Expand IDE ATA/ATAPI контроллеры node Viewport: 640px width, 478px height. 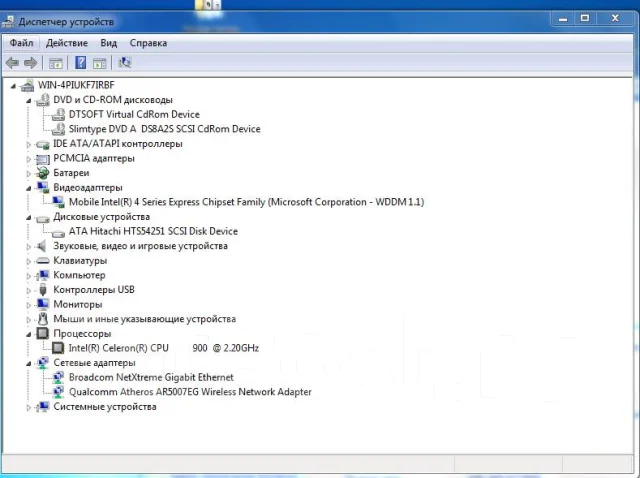[29, 145]
